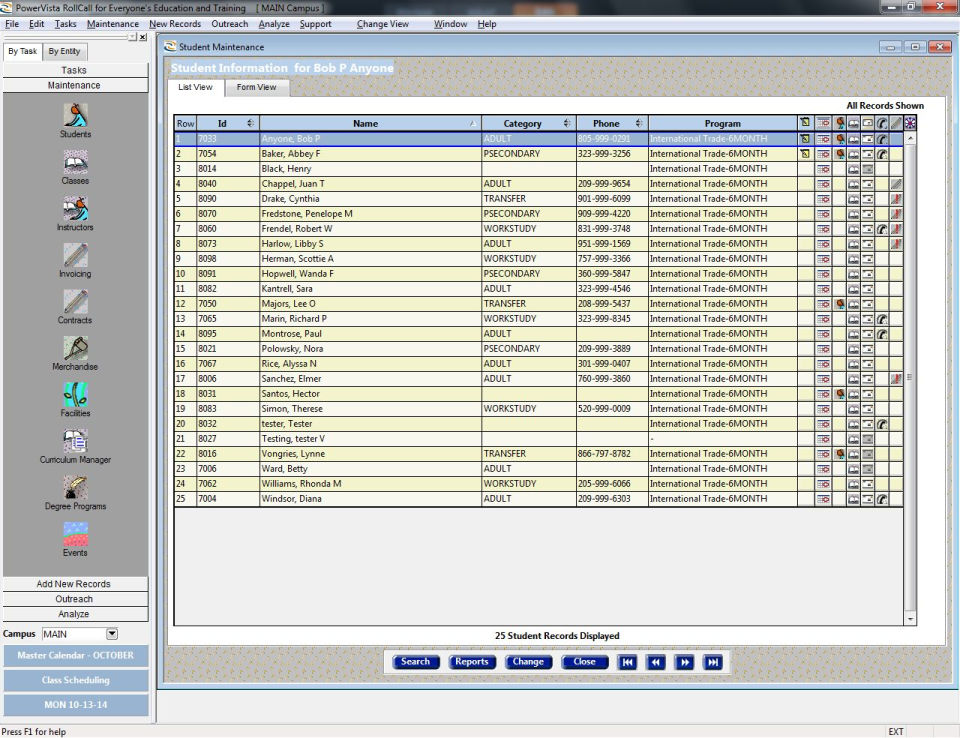960x738 pixels.
Task: Open the Contracts sidebar icon
Action: 75,301
